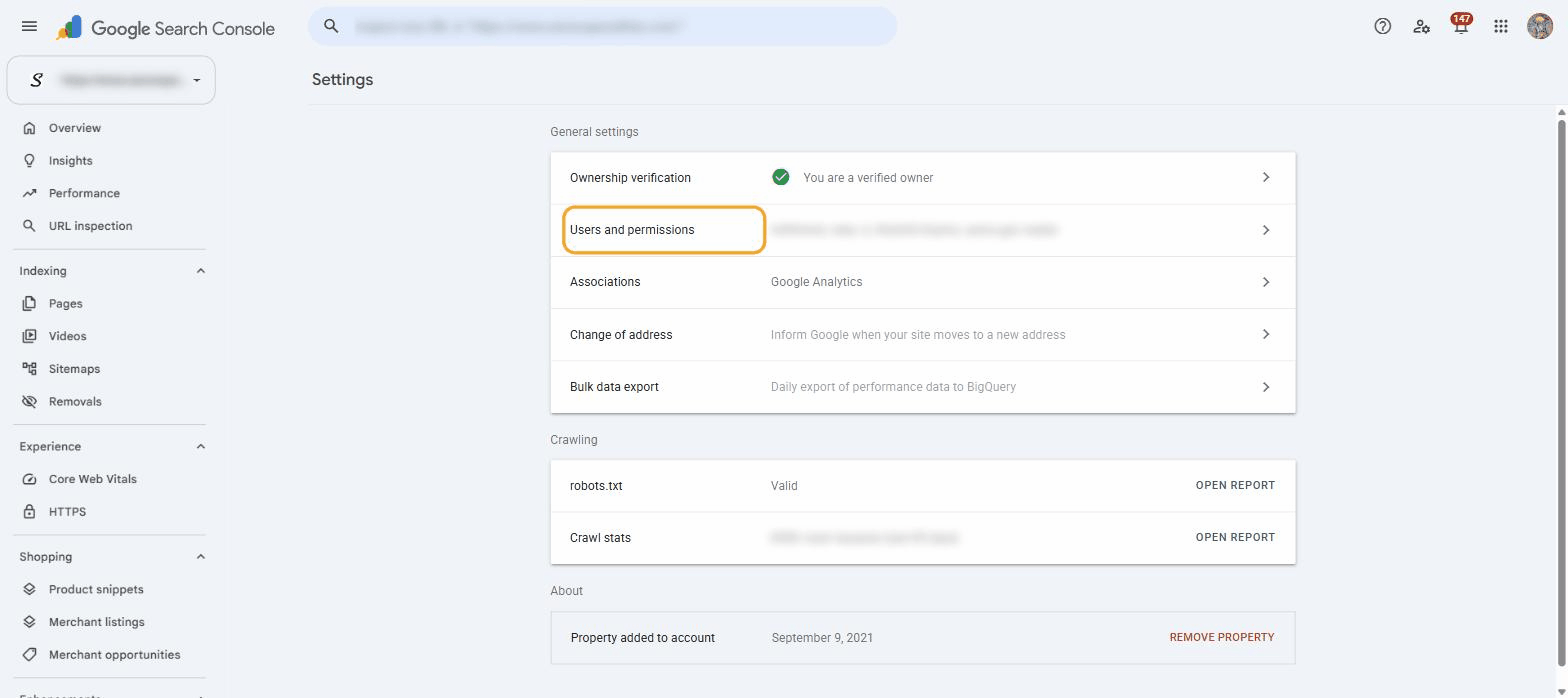Open the Sitemaps page

74,369
